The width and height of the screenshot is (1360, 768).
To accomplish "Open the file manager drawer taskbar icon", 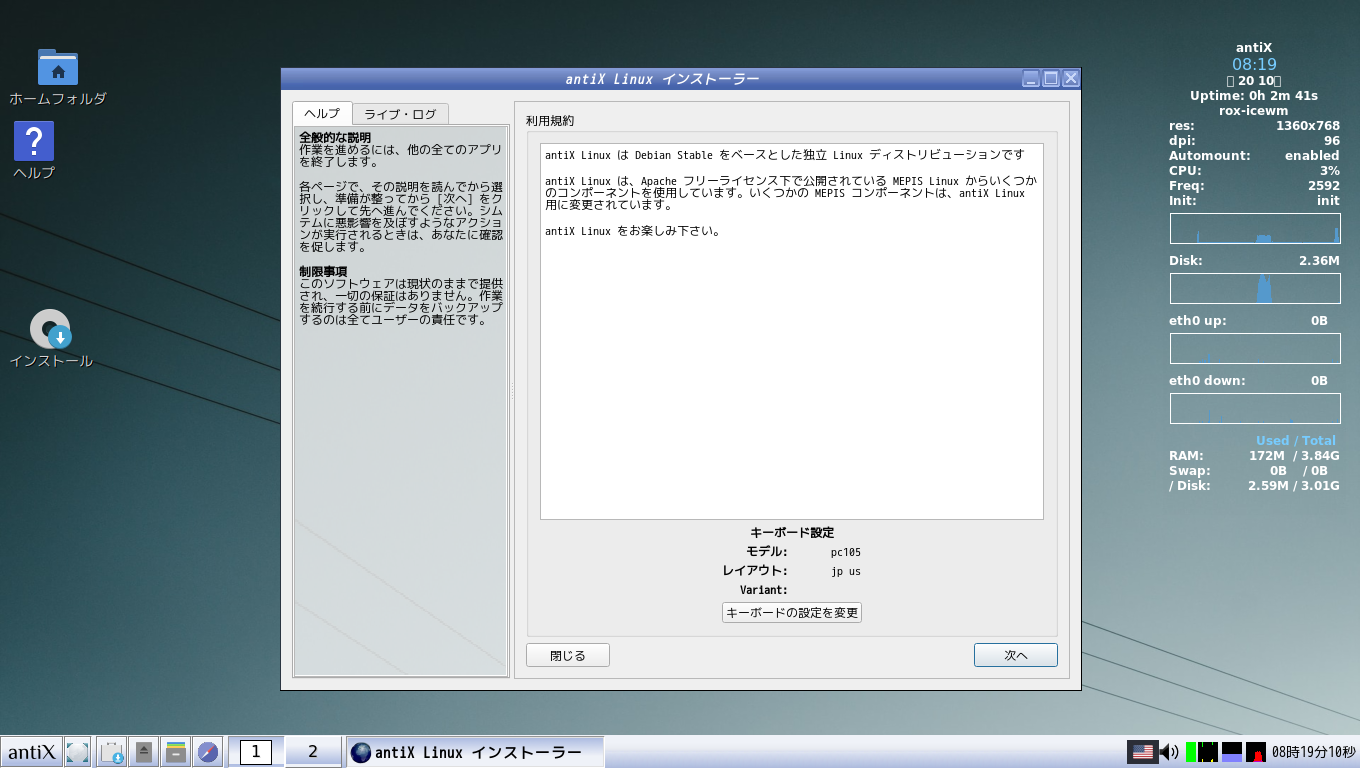I will 176,752.
